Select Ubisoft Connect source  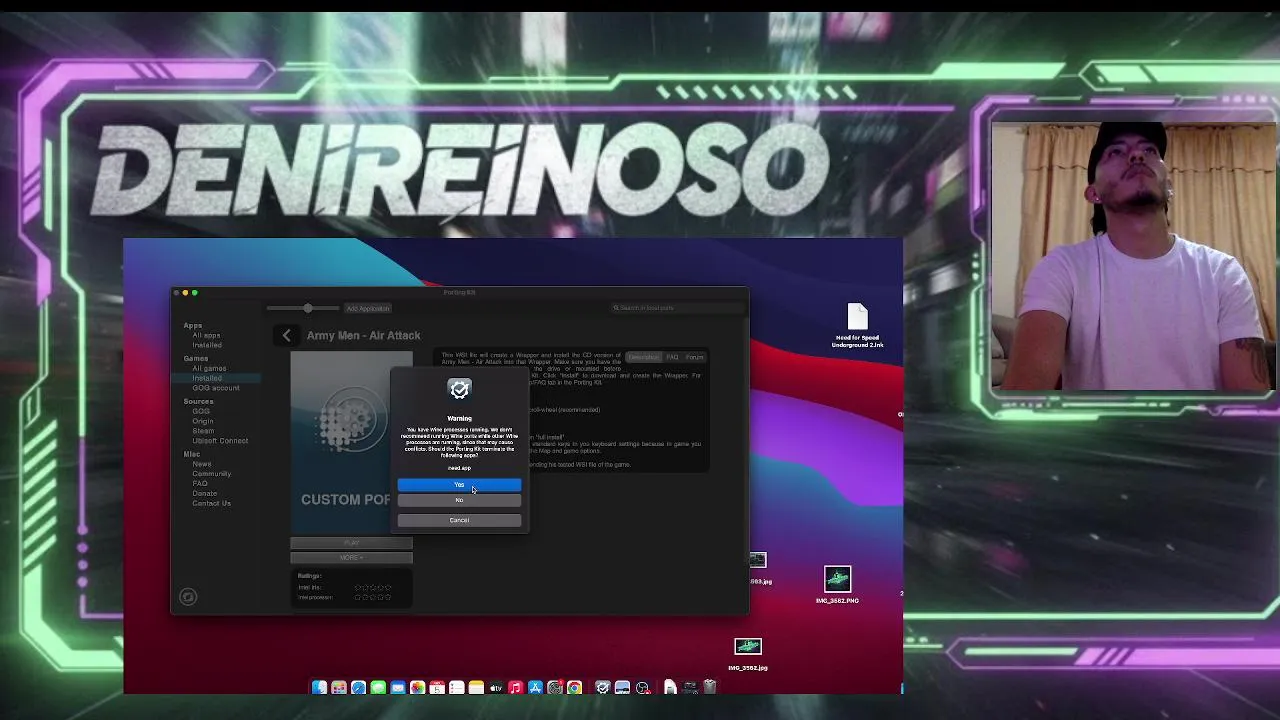pyautogui.click(x=220, y=441)
